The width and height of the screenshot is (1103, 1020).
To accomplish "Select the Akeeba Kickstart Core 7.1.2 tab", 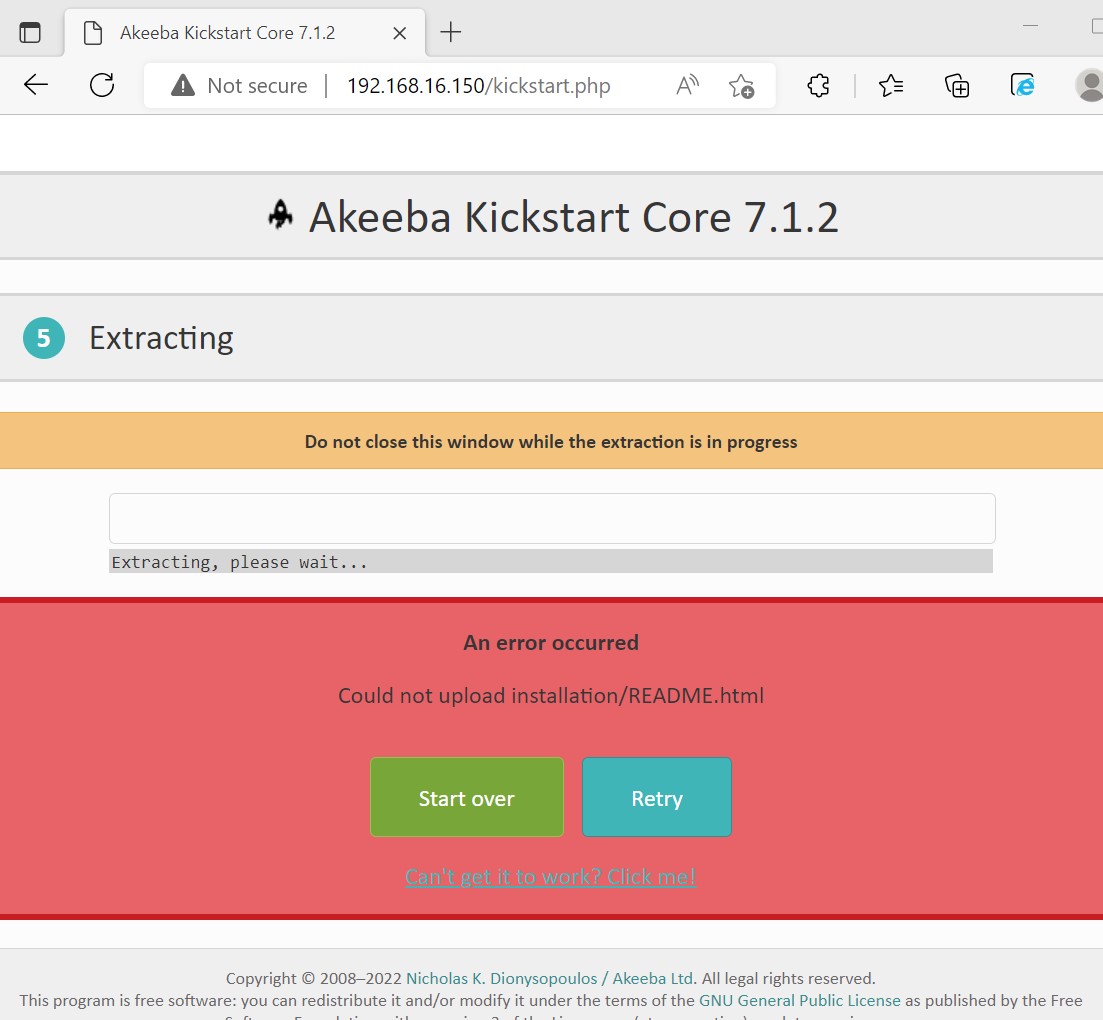I will [x=227, y=32].
